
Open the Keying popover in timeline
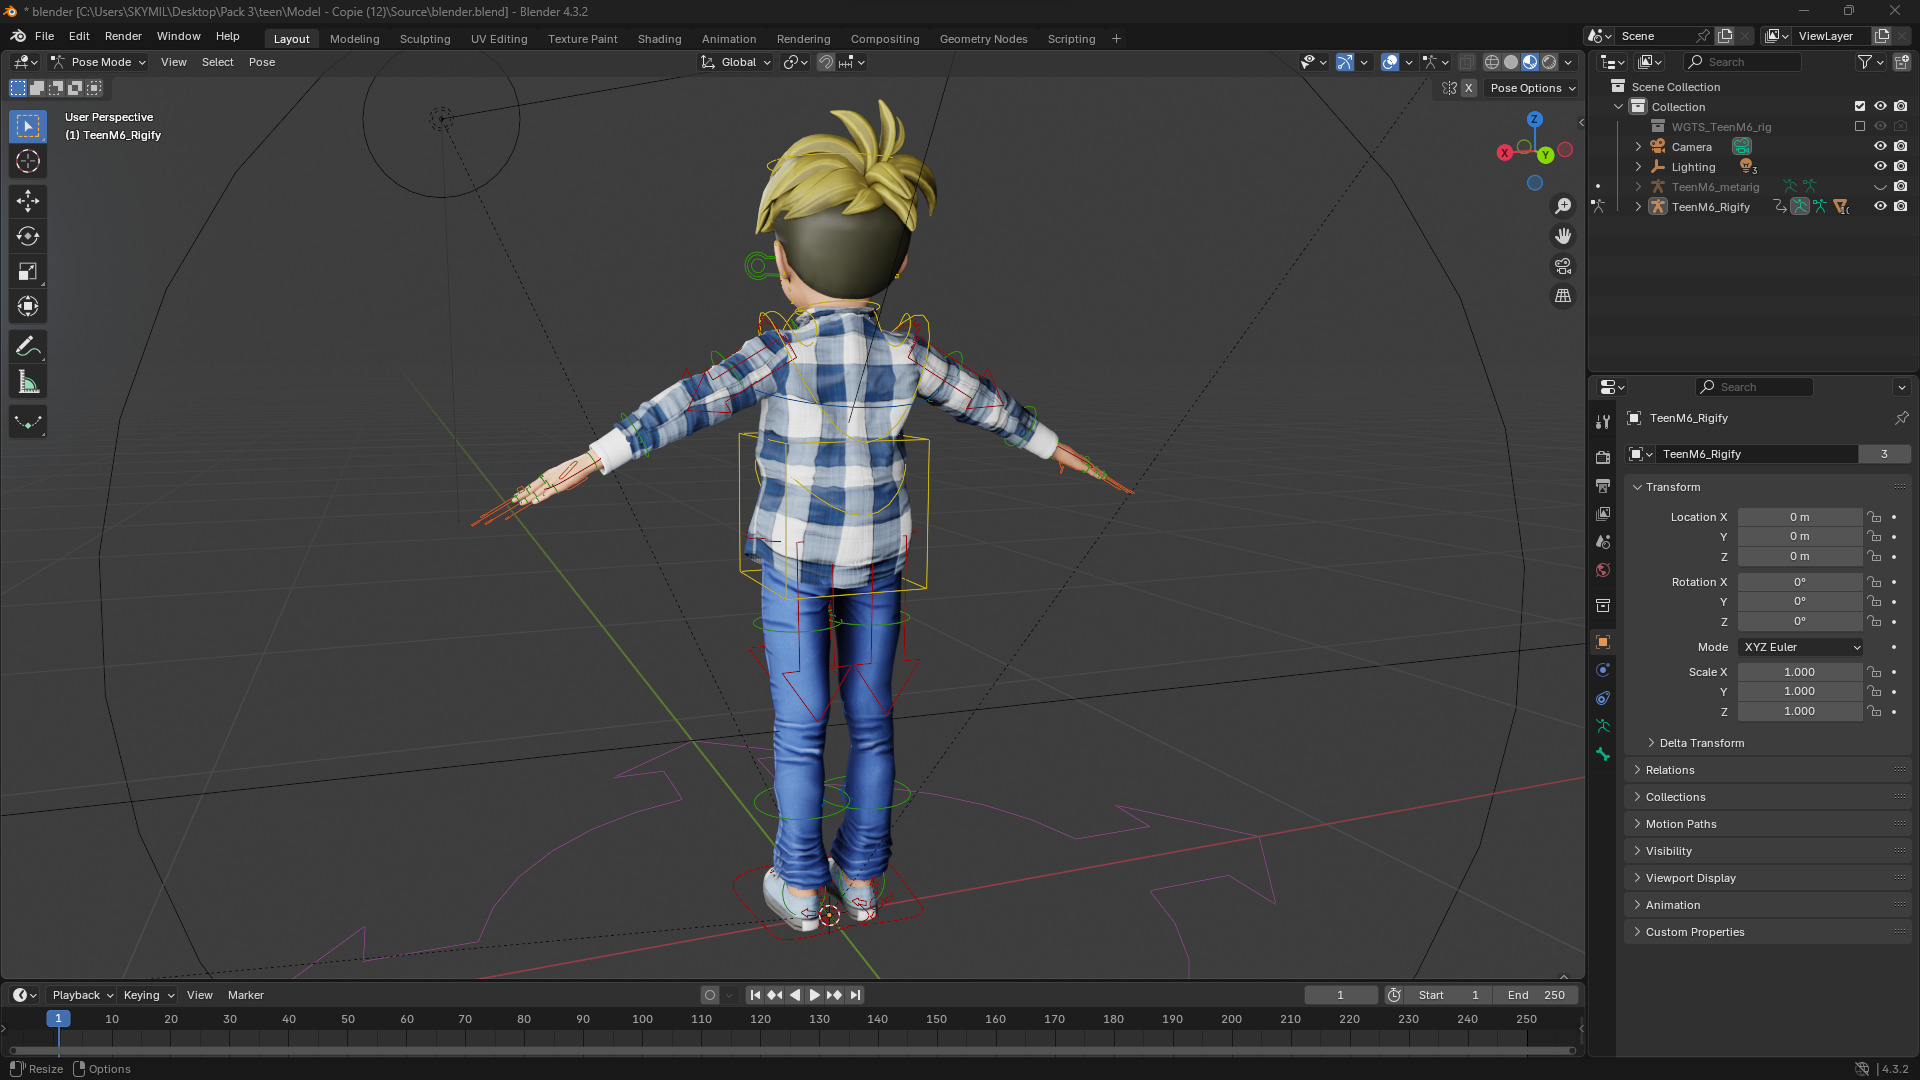click(x=148, y=995)
